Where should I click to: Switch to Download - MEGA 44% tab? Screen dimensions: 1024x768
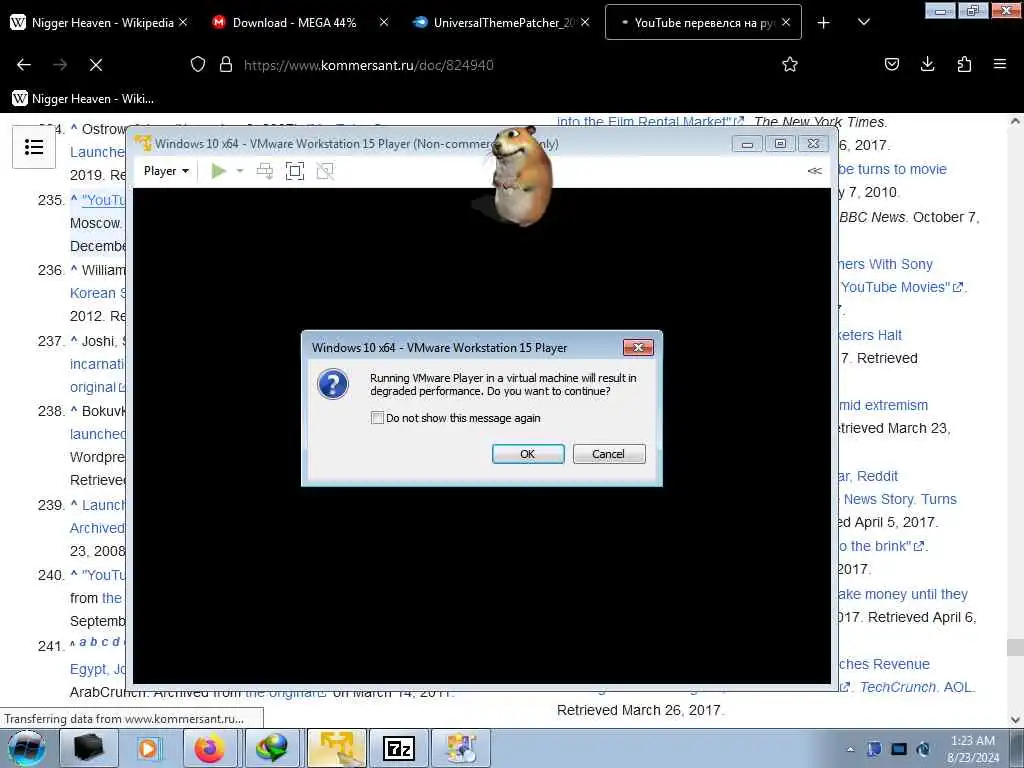295,23
